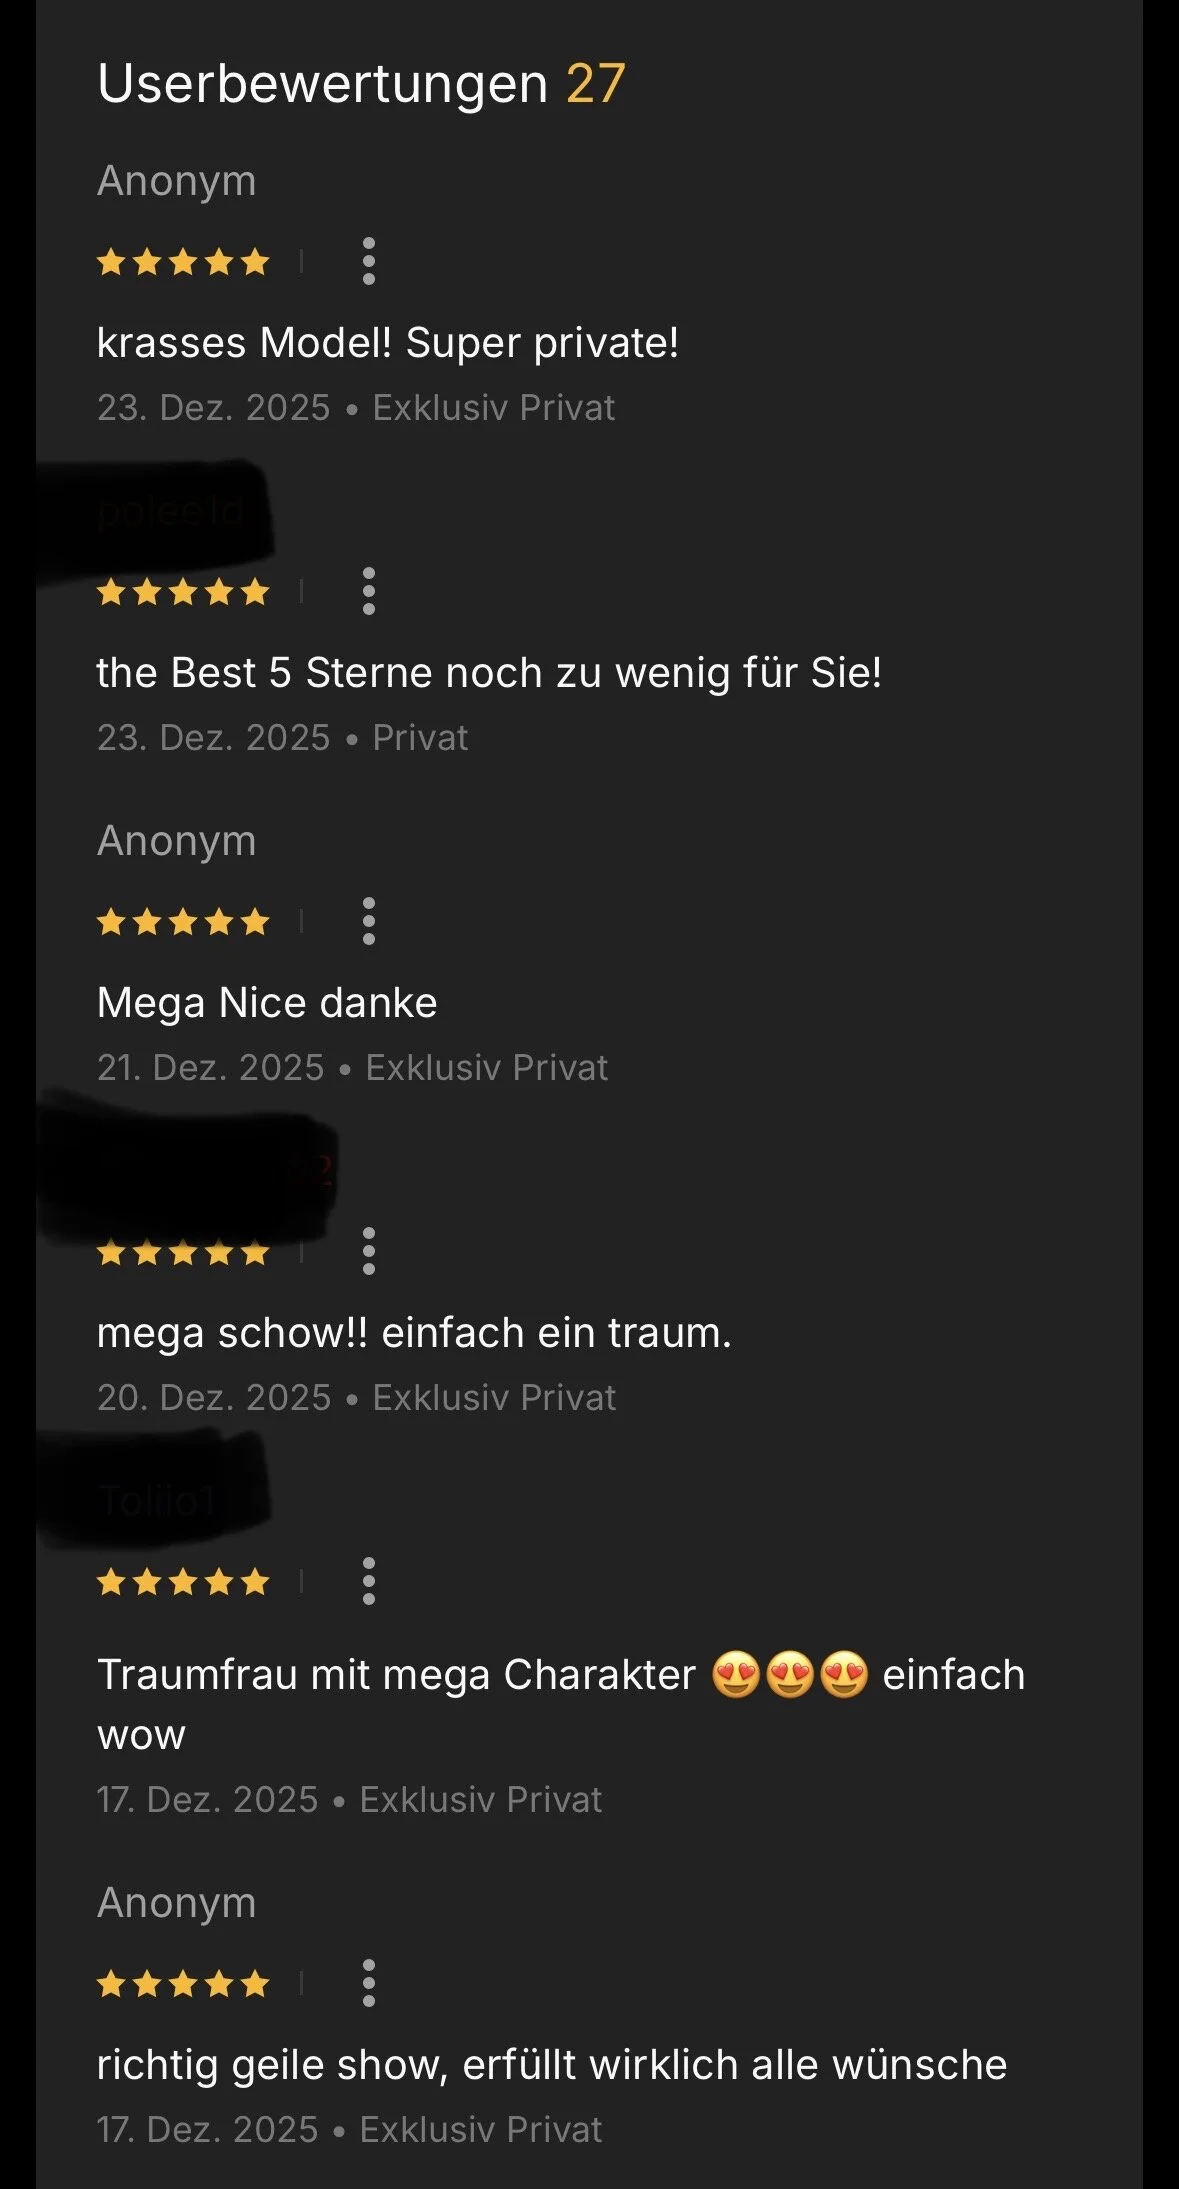The image size is (1179, 2189).
Task: Tap the heart-eyes emojis in Traumfrau review
Action: pyautogui.click(x=790, y=1675)
